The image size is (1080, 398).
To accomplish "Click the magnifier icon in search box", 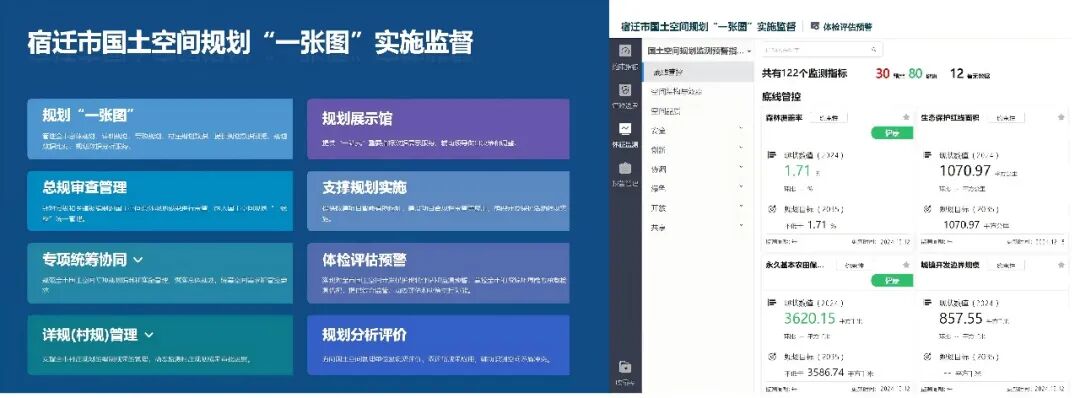I will (873, 50).
